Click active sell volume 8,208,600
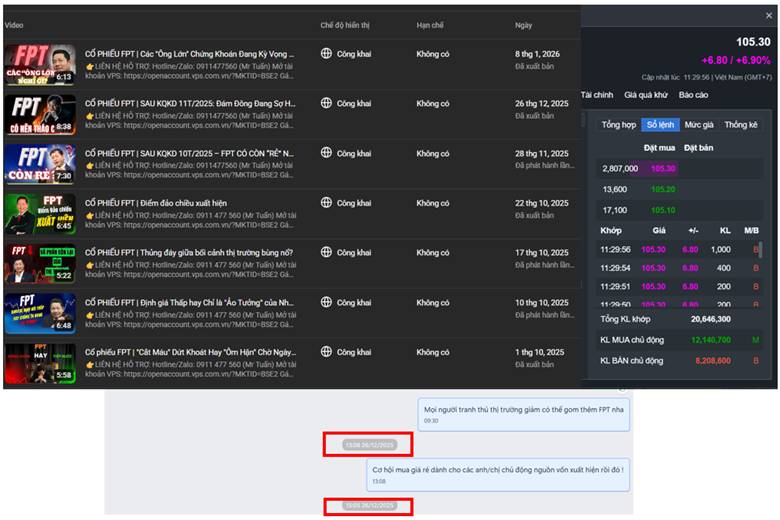 coord(713,361)
